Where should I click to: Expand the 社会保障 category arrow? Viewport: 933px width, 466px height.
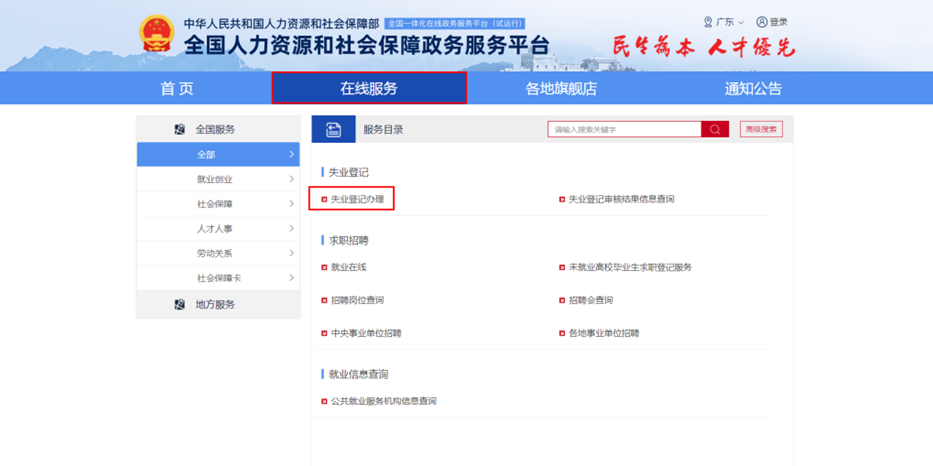[x=291, y=204]
